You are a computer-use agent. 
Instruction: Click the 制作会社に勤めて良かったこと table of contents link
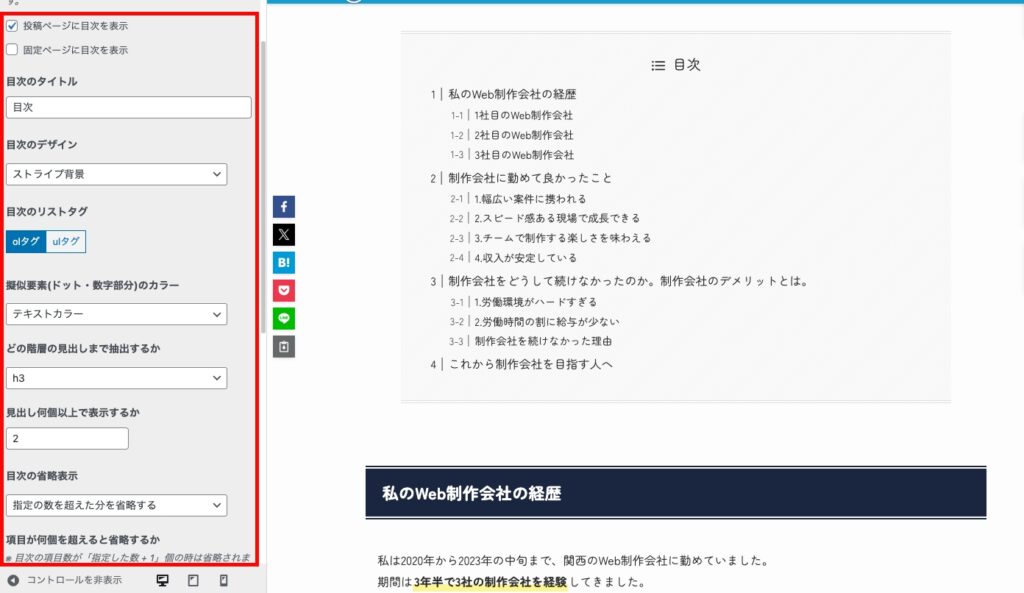tap(530, 178)
